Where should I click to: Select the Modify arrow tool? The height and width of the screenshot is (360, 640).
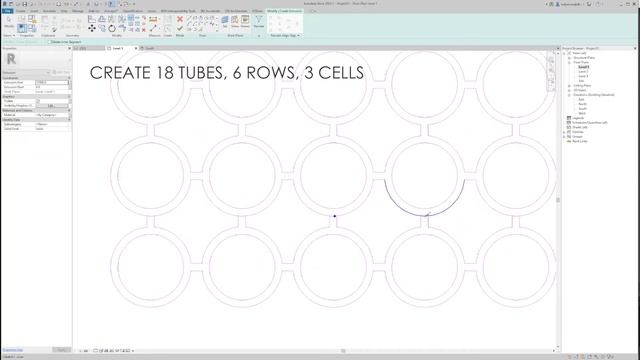[9, 21]
